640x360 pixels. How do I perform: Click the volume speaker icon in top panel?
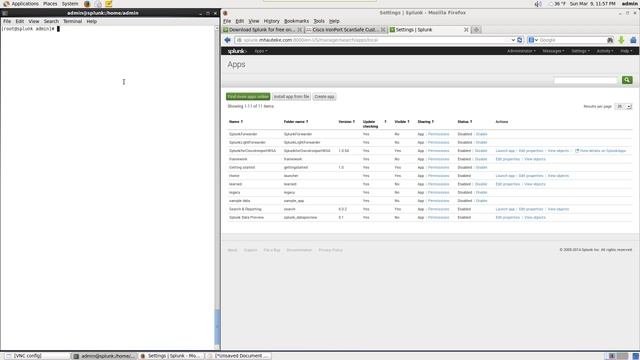click(538, 4)
